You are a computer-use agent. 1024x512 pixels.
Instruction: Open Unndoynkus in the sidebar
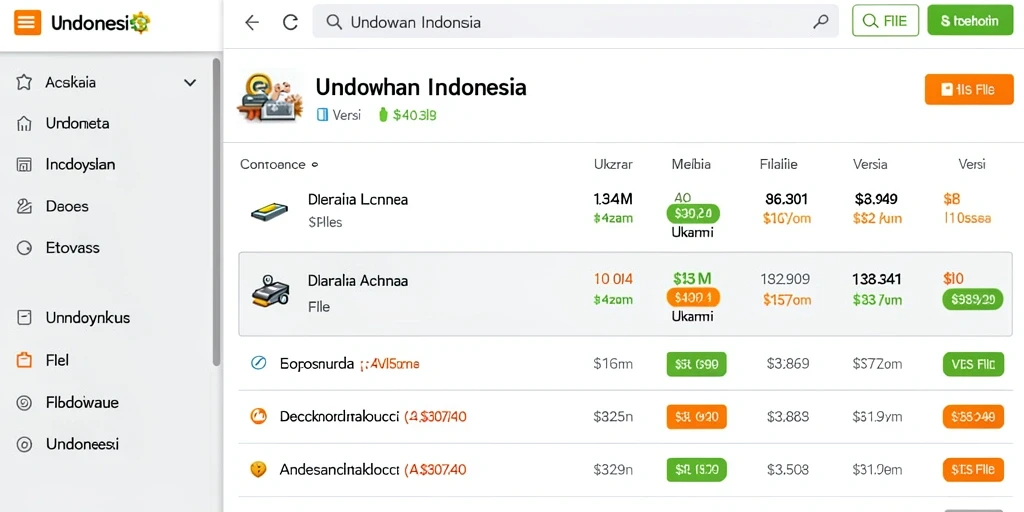click(88, 318)
